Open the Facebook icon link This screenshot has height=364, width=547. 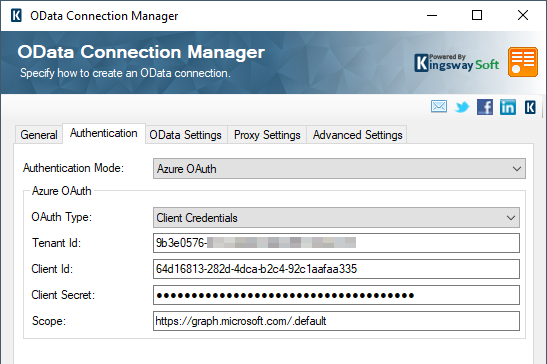click(485, 107)
